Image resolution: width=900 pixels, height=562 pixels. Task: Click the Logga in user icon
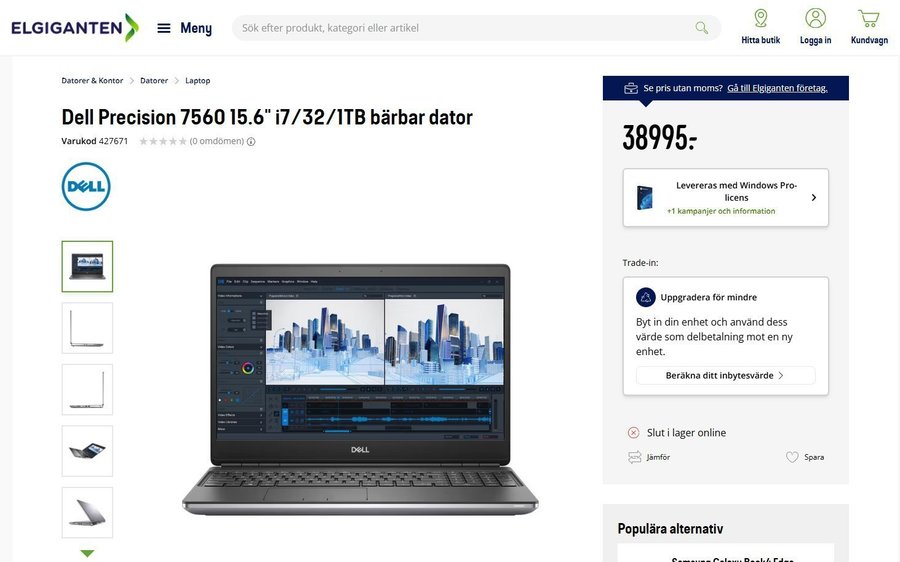coord(815,18)
